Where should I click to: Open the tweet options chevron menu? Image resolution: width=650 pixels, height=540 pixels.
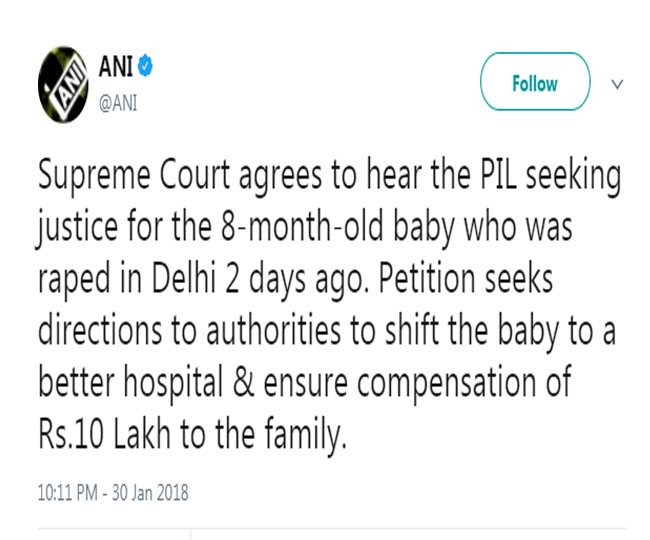(617, 84)
